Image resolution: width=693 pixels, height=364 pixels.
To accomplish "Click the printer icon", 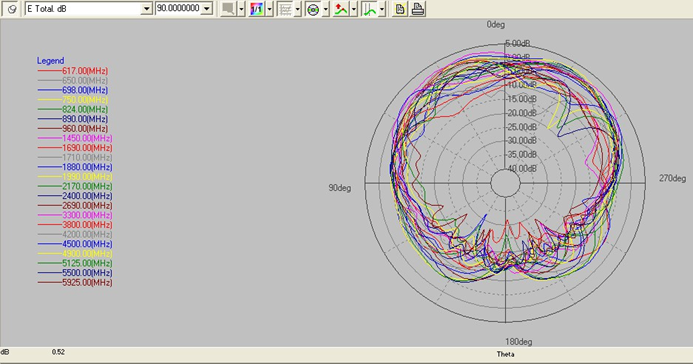I will pyautogui.click(x=418, y=9).
